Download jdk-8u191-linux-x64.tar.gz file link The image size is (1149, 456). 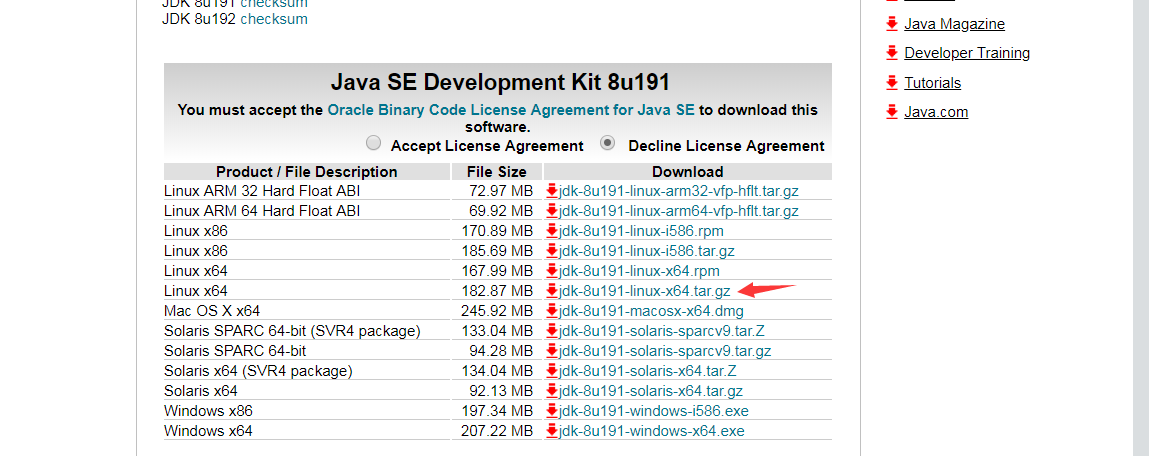tap(644, 291)
